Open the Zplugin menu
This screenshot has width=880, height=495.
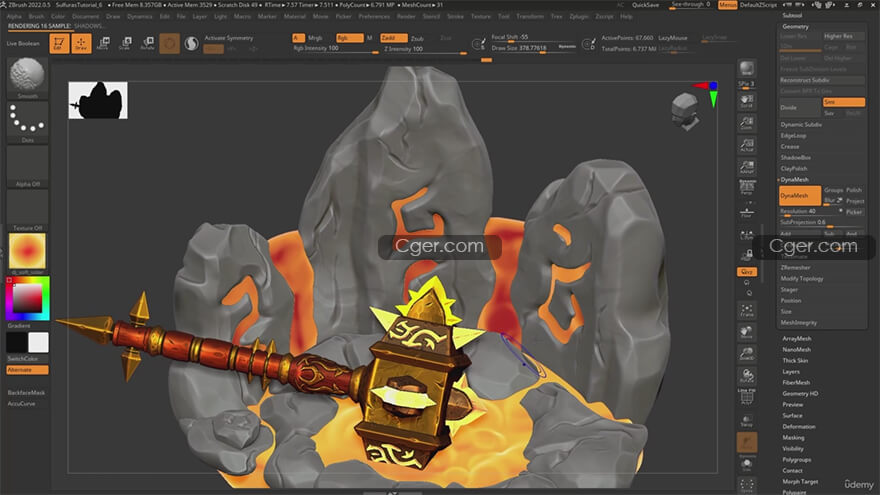coord(579,16)
